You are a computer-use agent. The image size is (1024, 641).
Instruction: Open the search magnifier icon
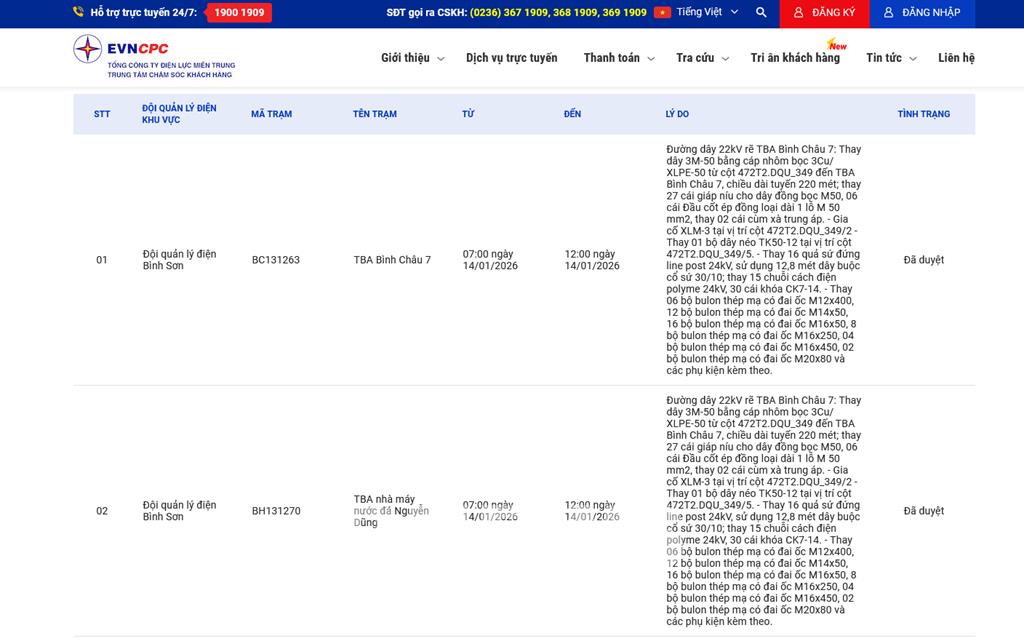[x=761, y=13]
